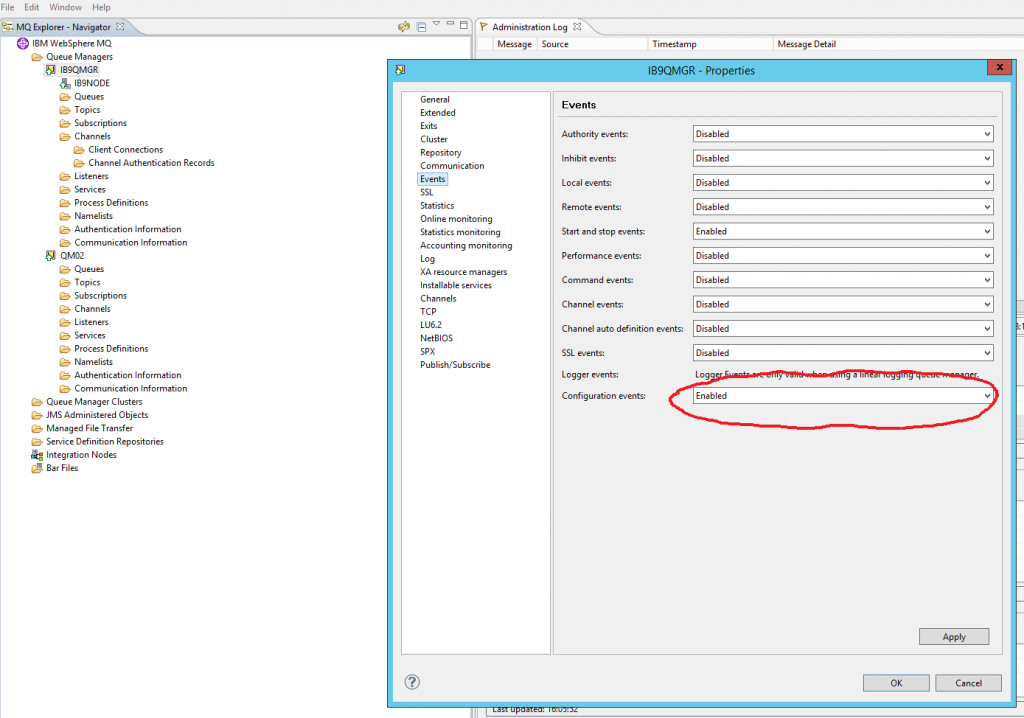This screenshot has height=718, width=1024.
Task: Select Queues under IB9QMGR in Navigator
Action: click(x=89, y=97)
